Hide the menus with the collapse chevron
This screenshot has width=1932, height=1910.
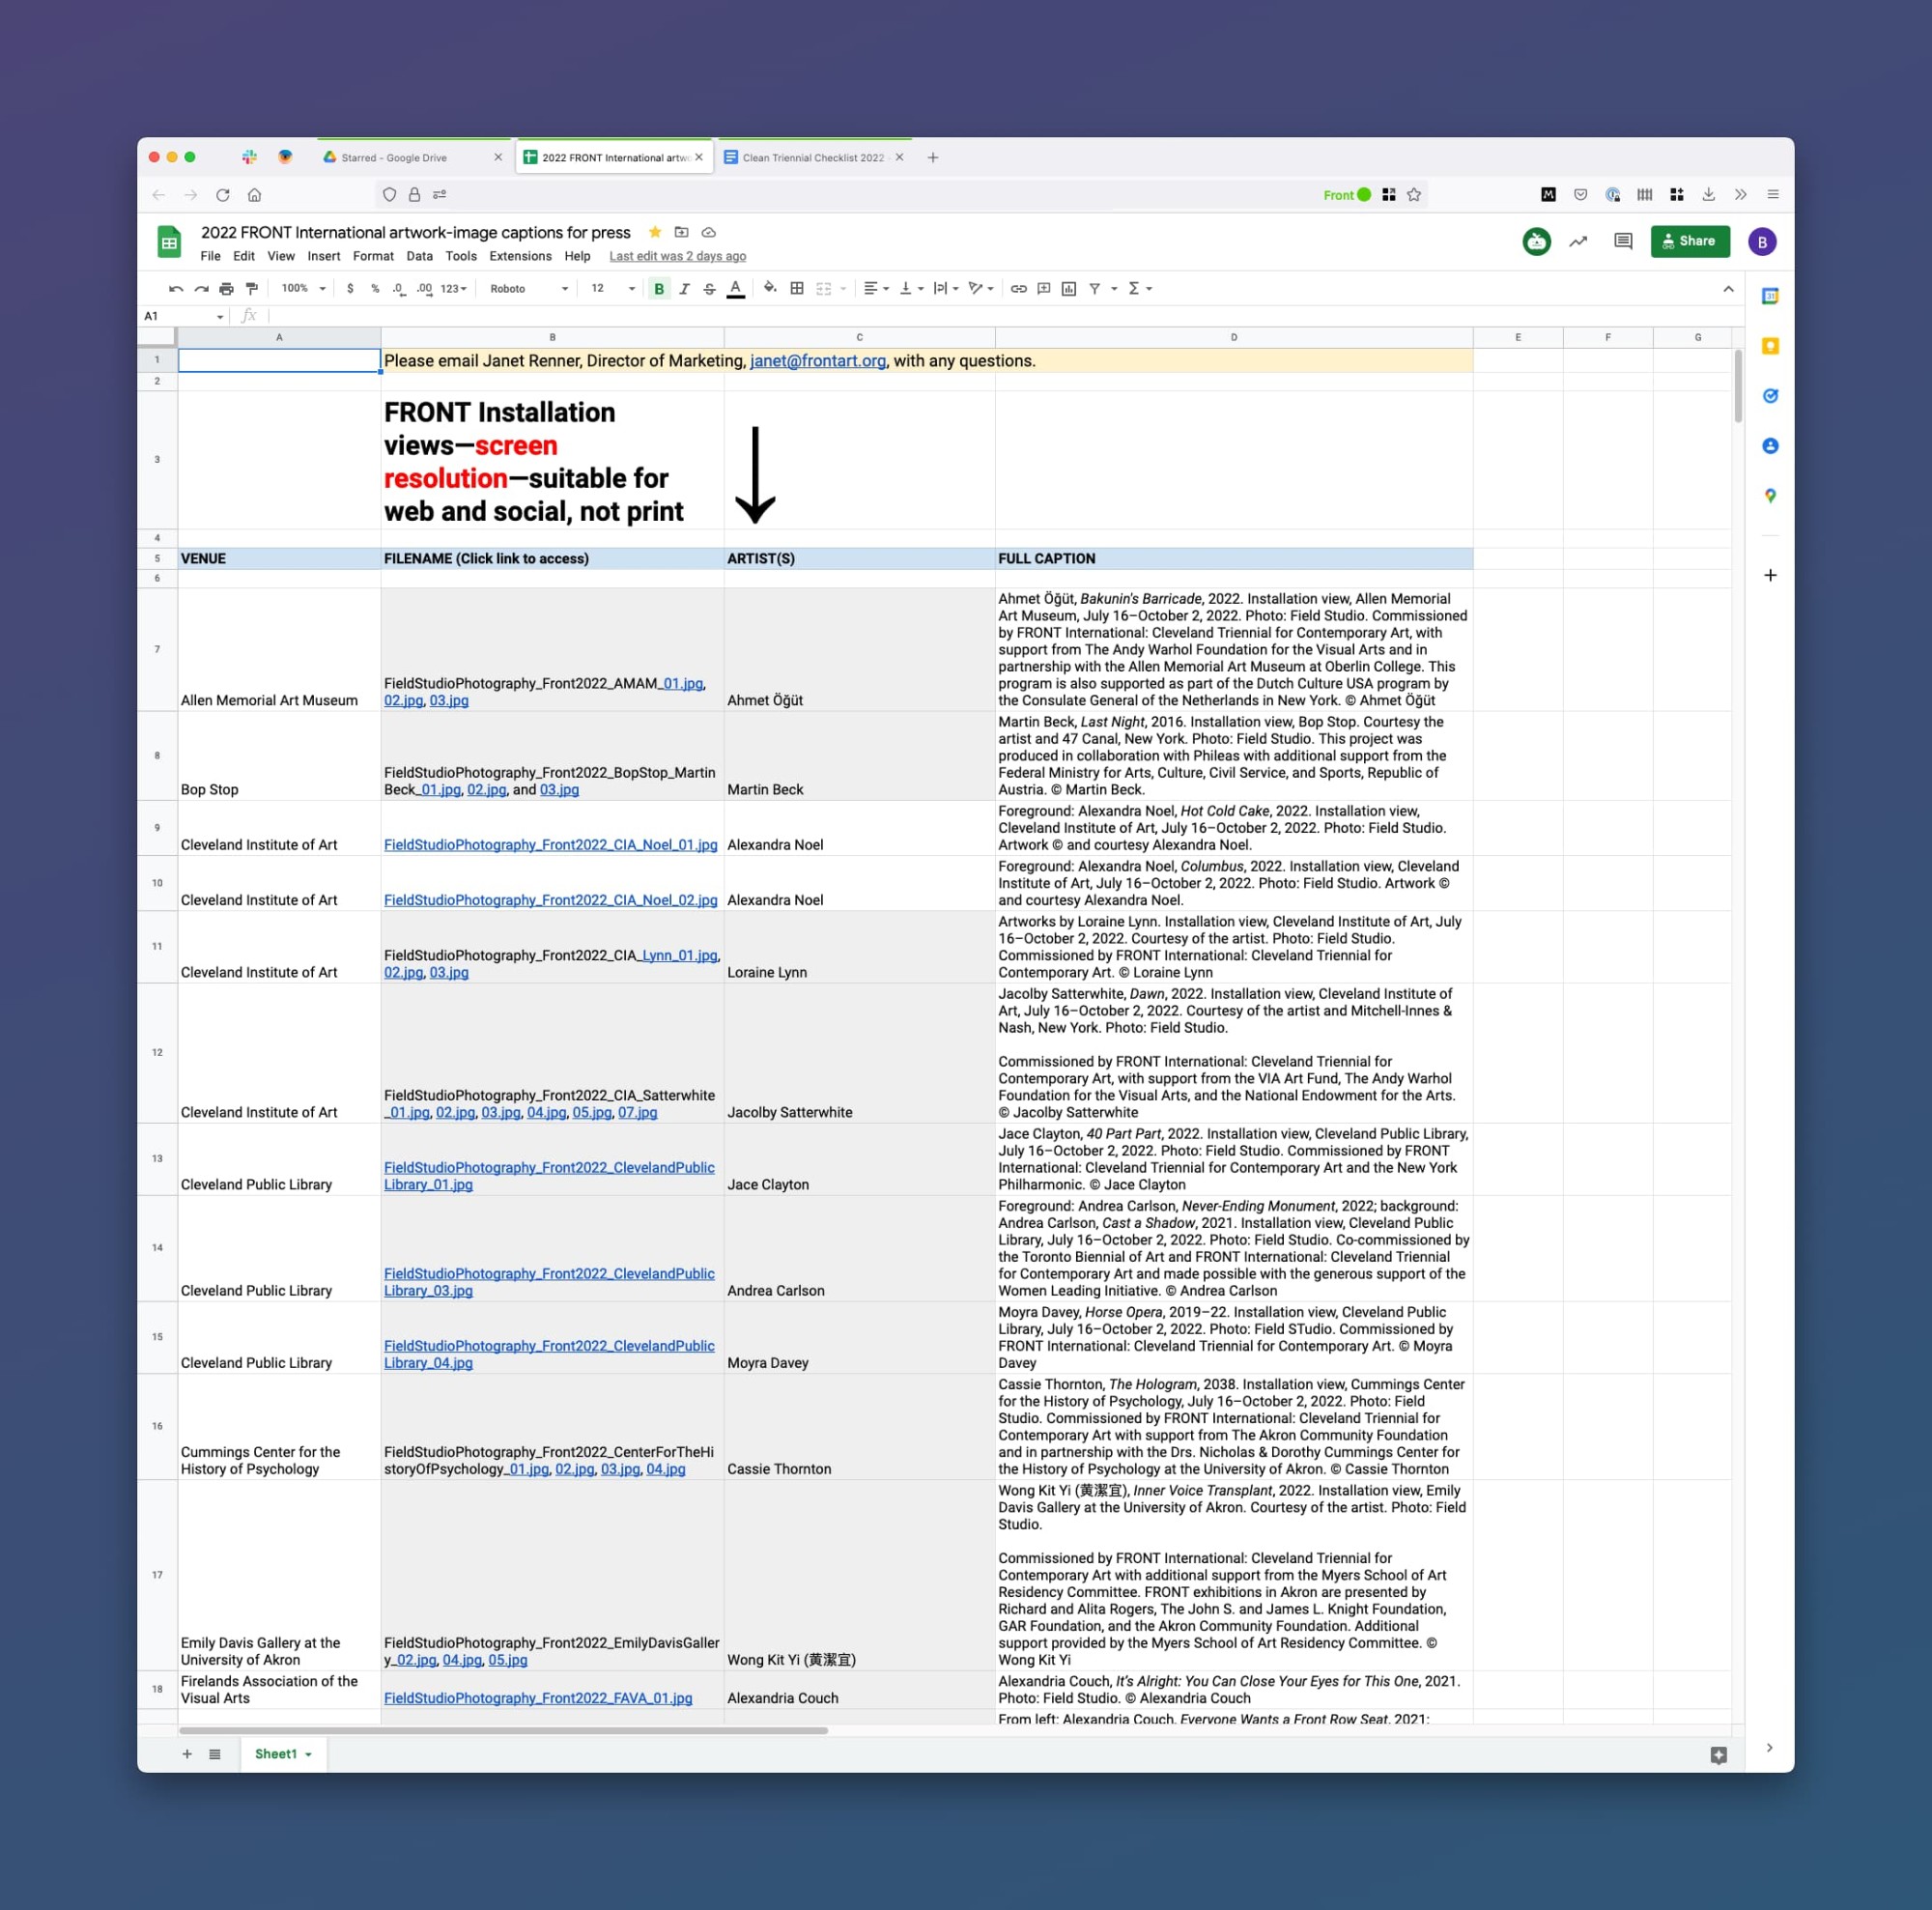click(1728, 289)
